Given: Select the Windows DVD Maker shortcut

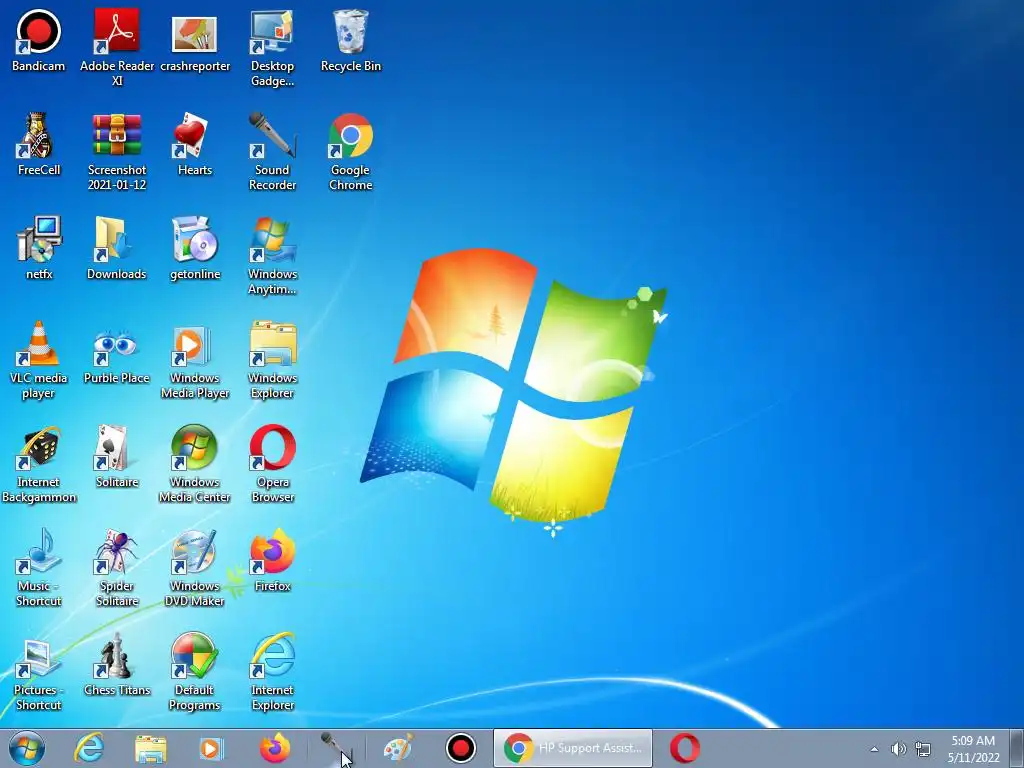Looking at the screenshot, I should (x=195, y=568).
